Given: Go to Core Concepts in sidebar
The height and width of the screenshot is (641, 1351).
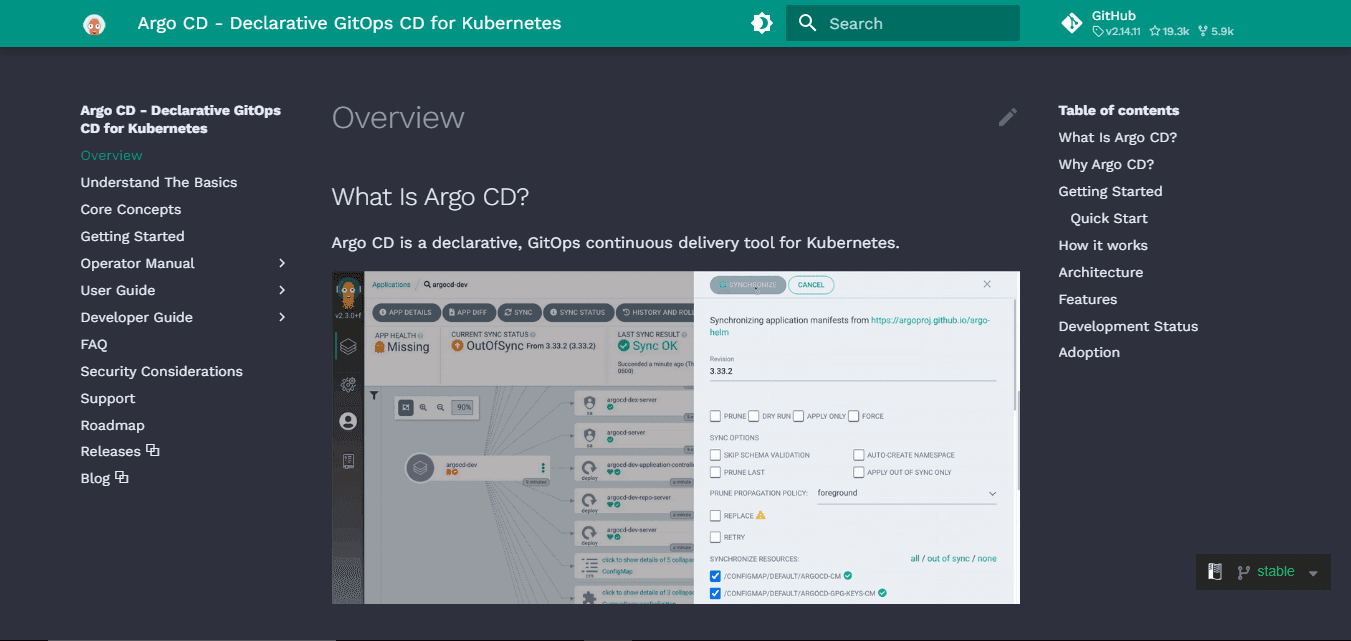Looking at the screenshot, I should coord(131,209).
